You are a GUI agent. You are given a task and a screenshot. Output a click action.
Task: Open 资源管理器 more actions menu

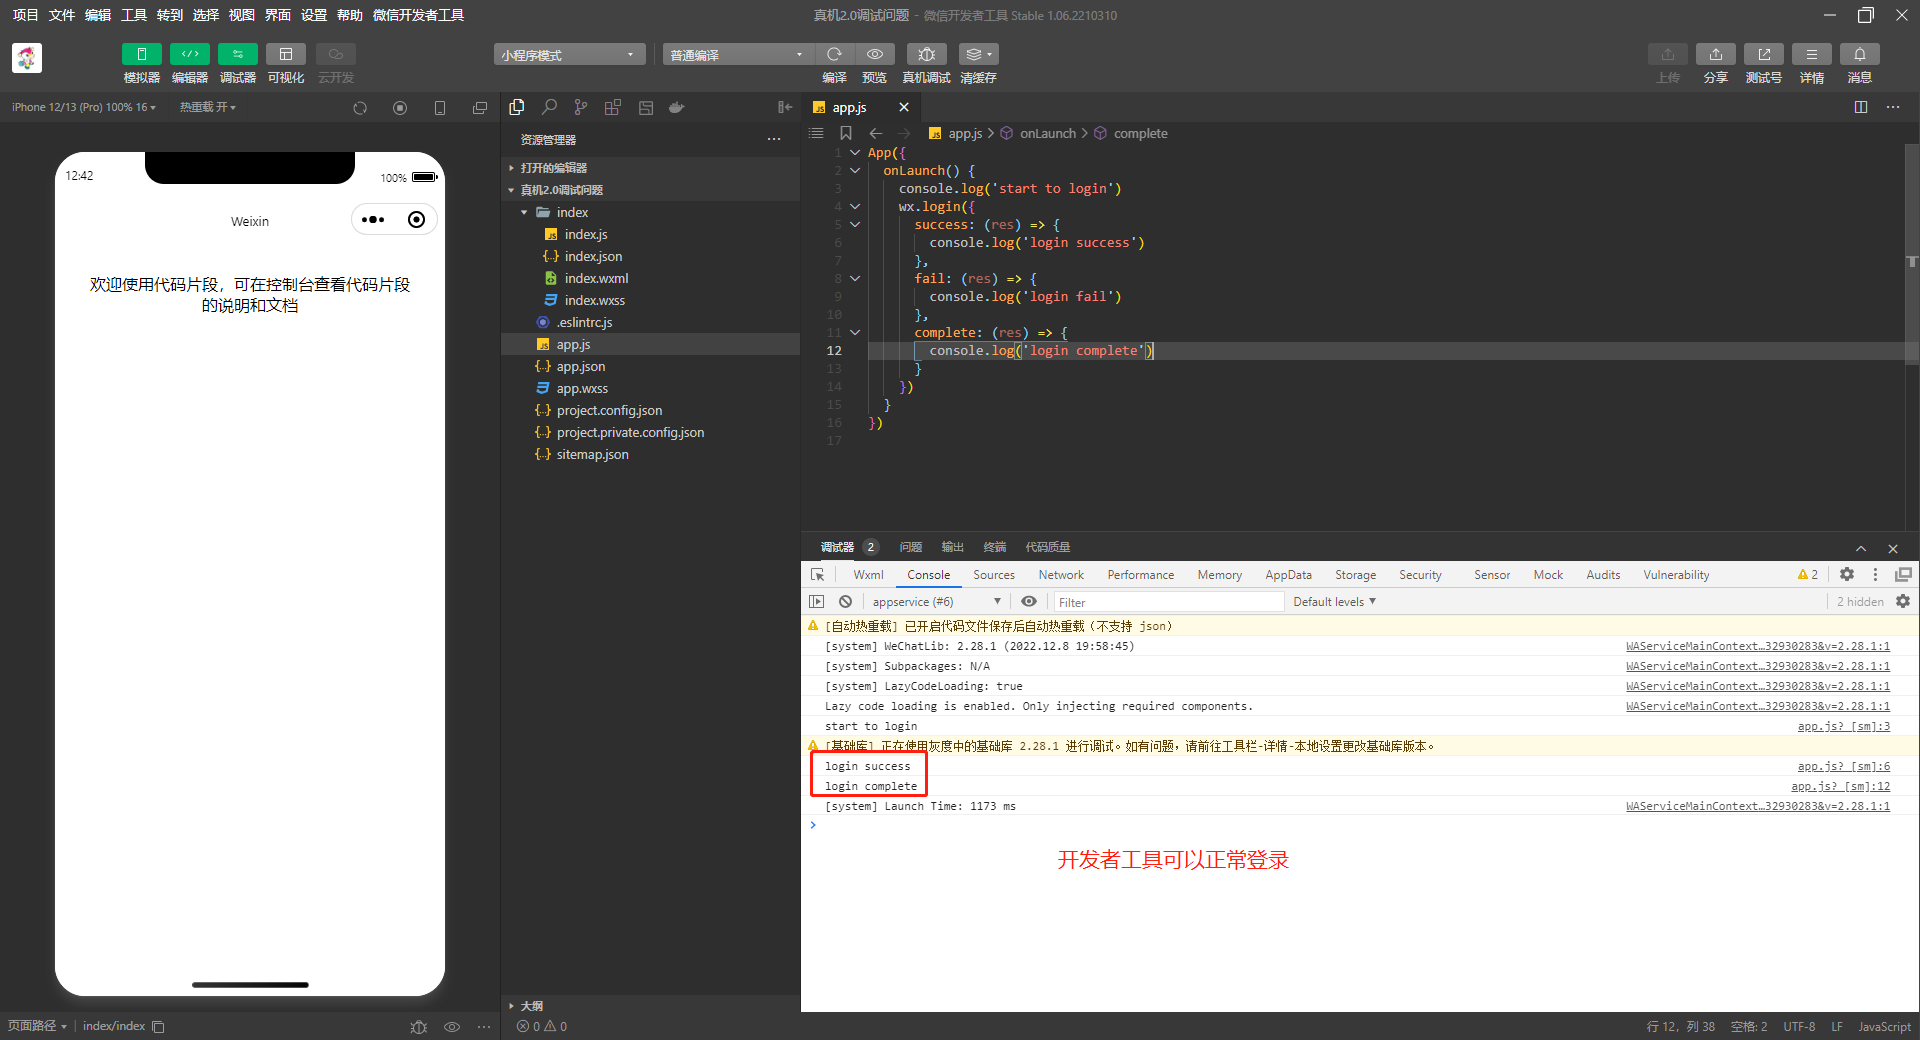(x=774, y=139)
